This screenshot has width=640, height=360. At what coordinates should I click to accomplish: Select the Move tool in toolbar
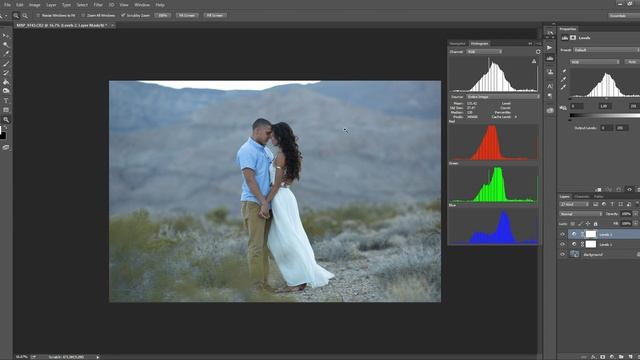click(6, 36)
